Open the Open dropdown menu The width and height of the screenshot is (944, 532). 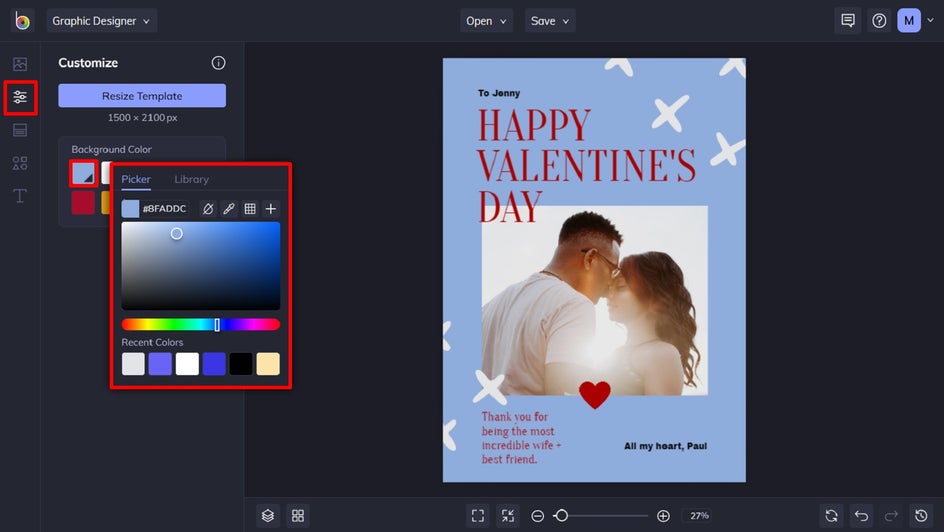pos(486,21)
